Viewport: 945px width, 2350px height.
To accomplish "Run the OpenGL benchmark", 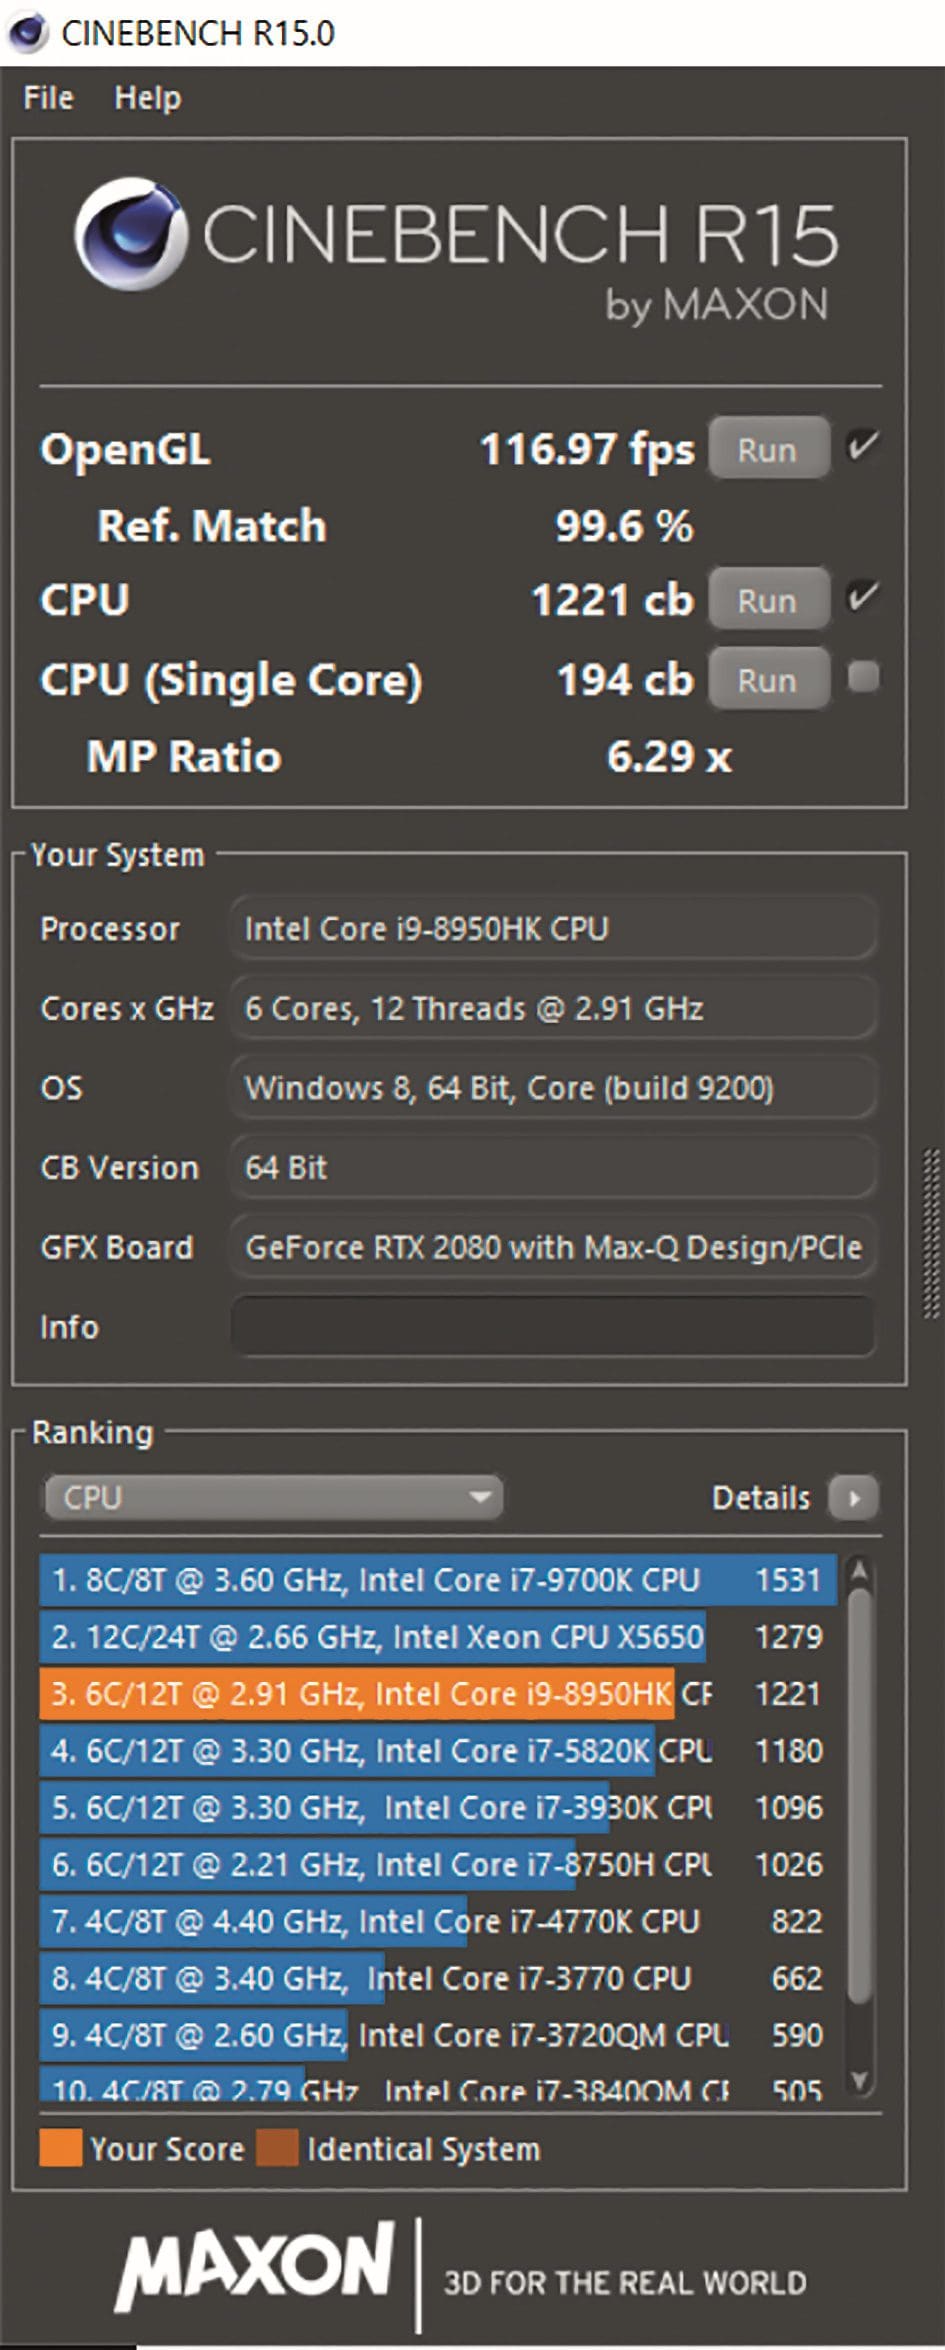I will coord(769,449).
